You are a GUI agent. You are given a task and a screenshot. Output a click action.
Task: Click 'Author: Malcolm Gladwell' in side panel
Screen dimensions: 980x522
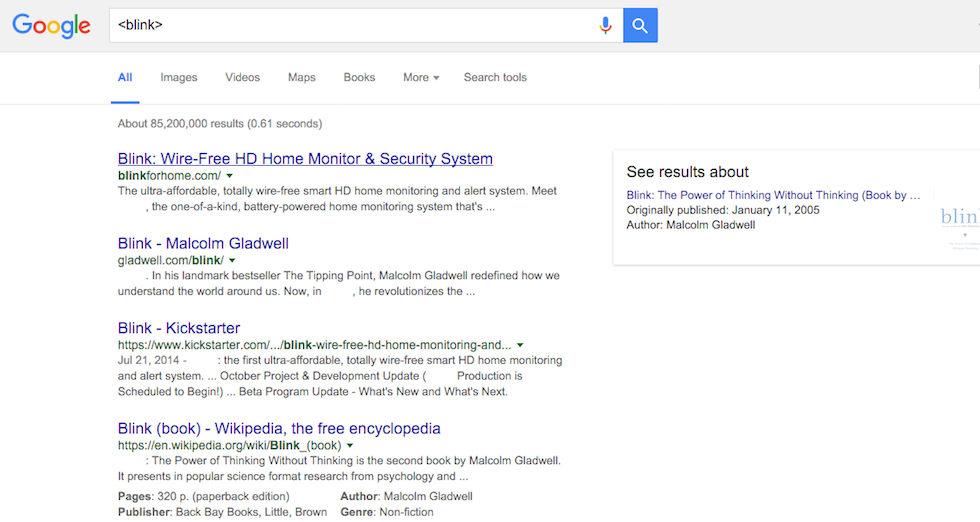pyautogui.click(x=691, y=225)
